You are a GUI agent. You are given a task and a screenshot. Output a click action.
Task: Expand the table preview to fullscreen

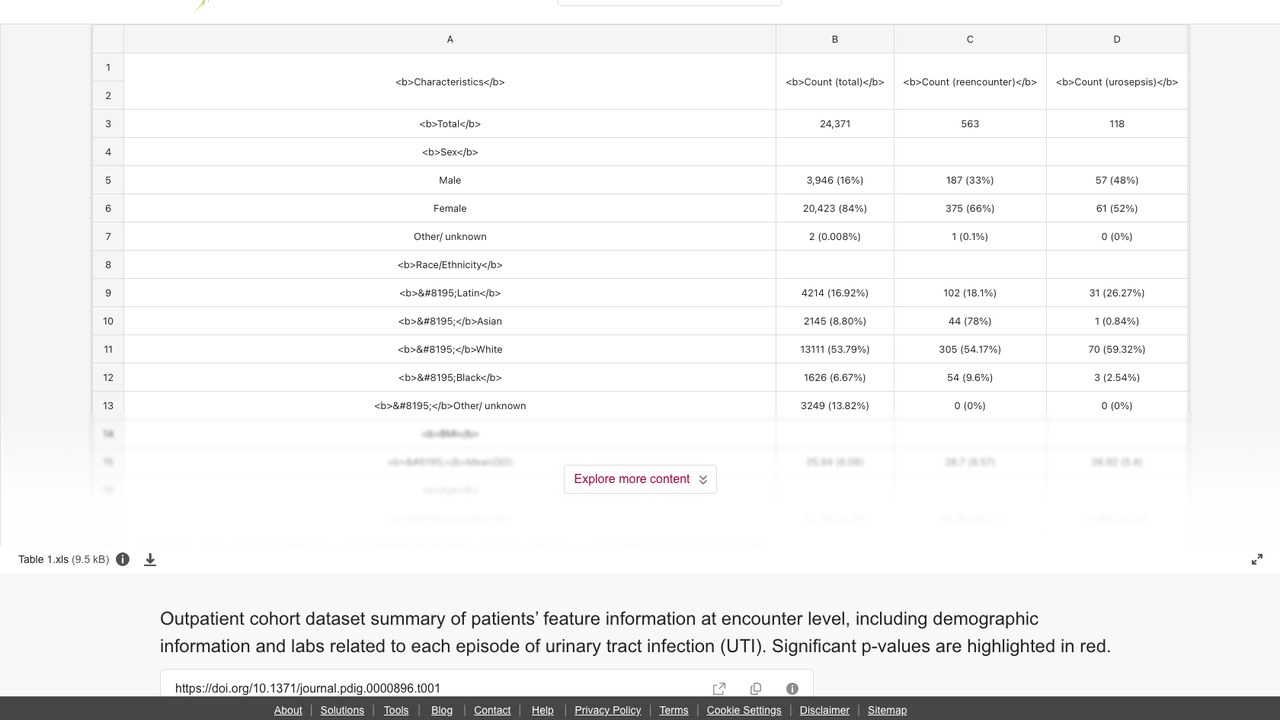tap(1257, 560)
